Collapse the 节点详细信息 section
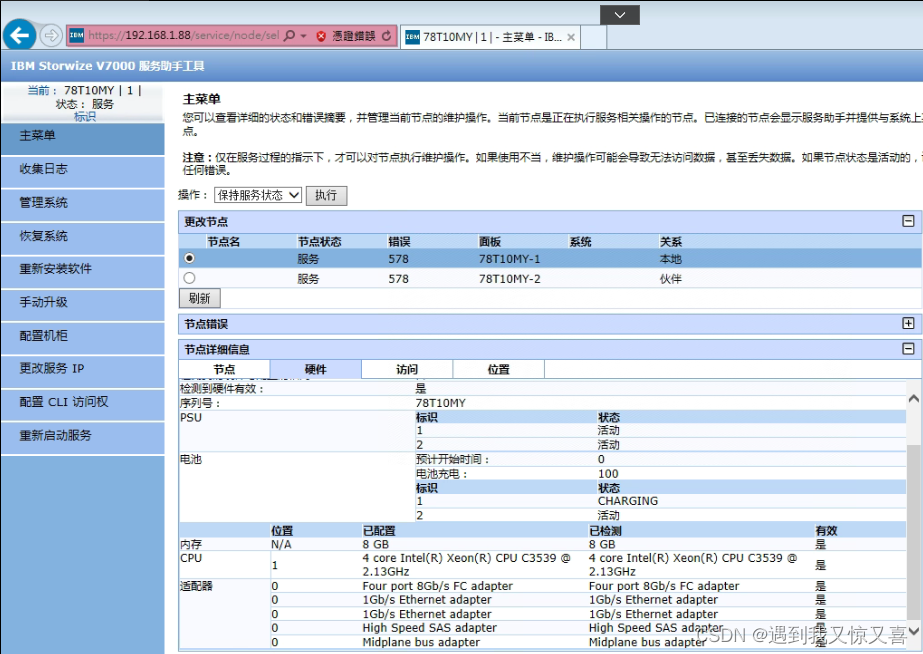 pos(908,347)
